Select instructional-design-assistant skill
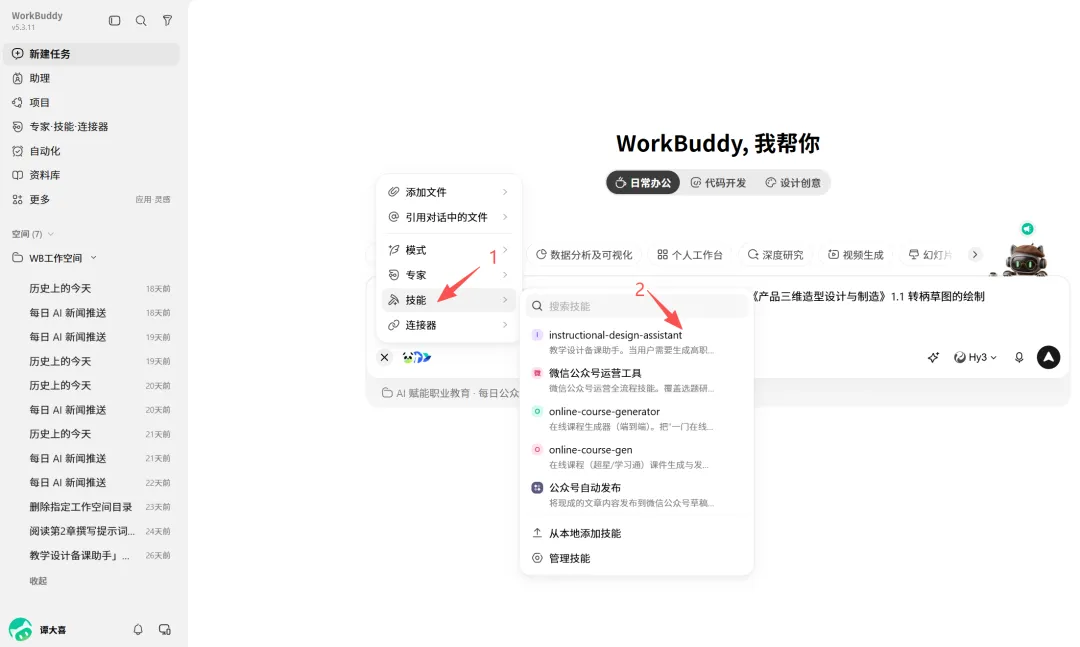This screenshot has height=647, width=1080. pyautogui.click(x=637, y=342)
